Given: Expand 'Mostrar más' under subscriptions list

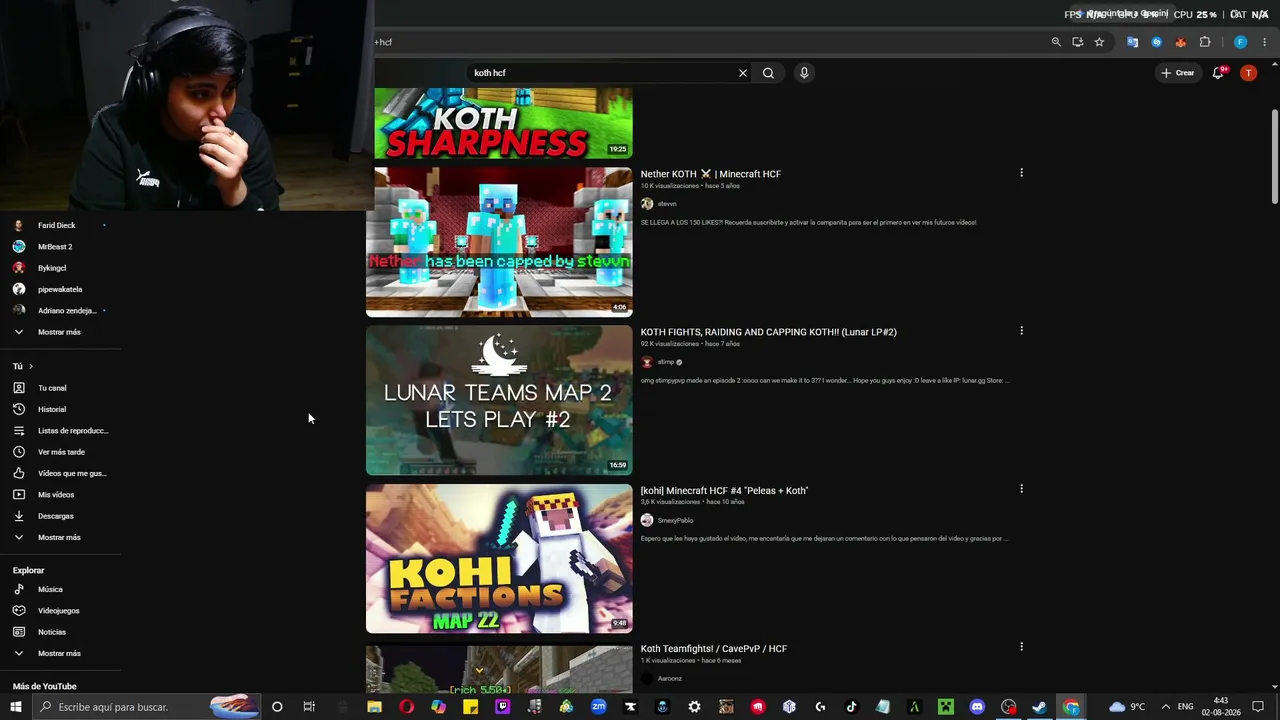Looking at the screenshot, I should coord(60,332).
